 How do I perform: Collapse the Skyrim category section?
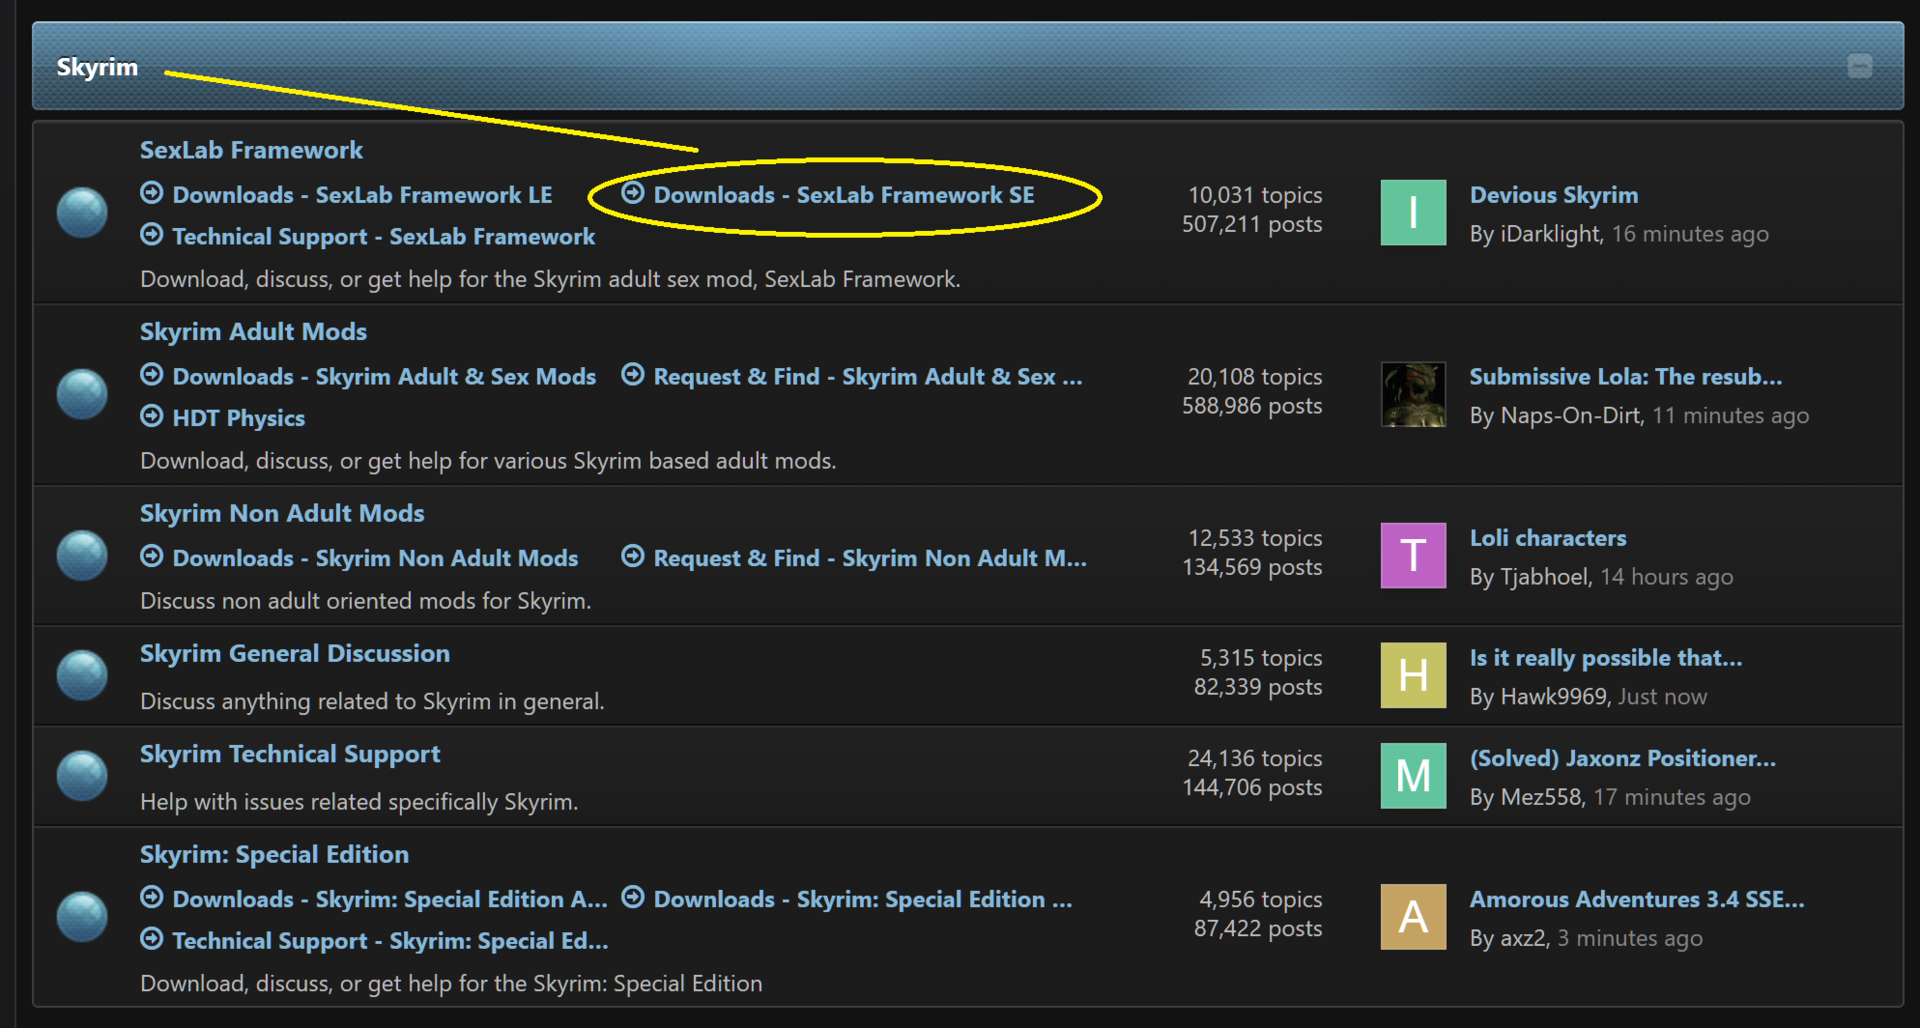pos(1860,66)
